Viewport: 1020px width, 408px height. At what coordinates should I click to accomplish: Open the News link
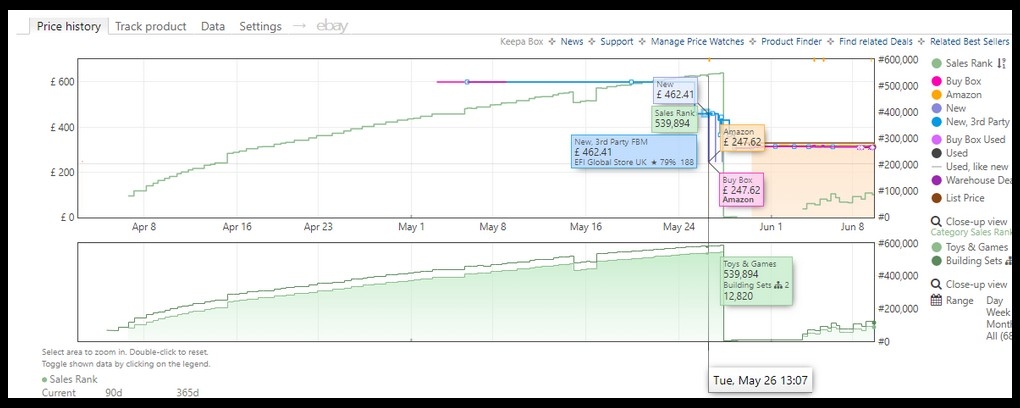click(x=572, y=42)
